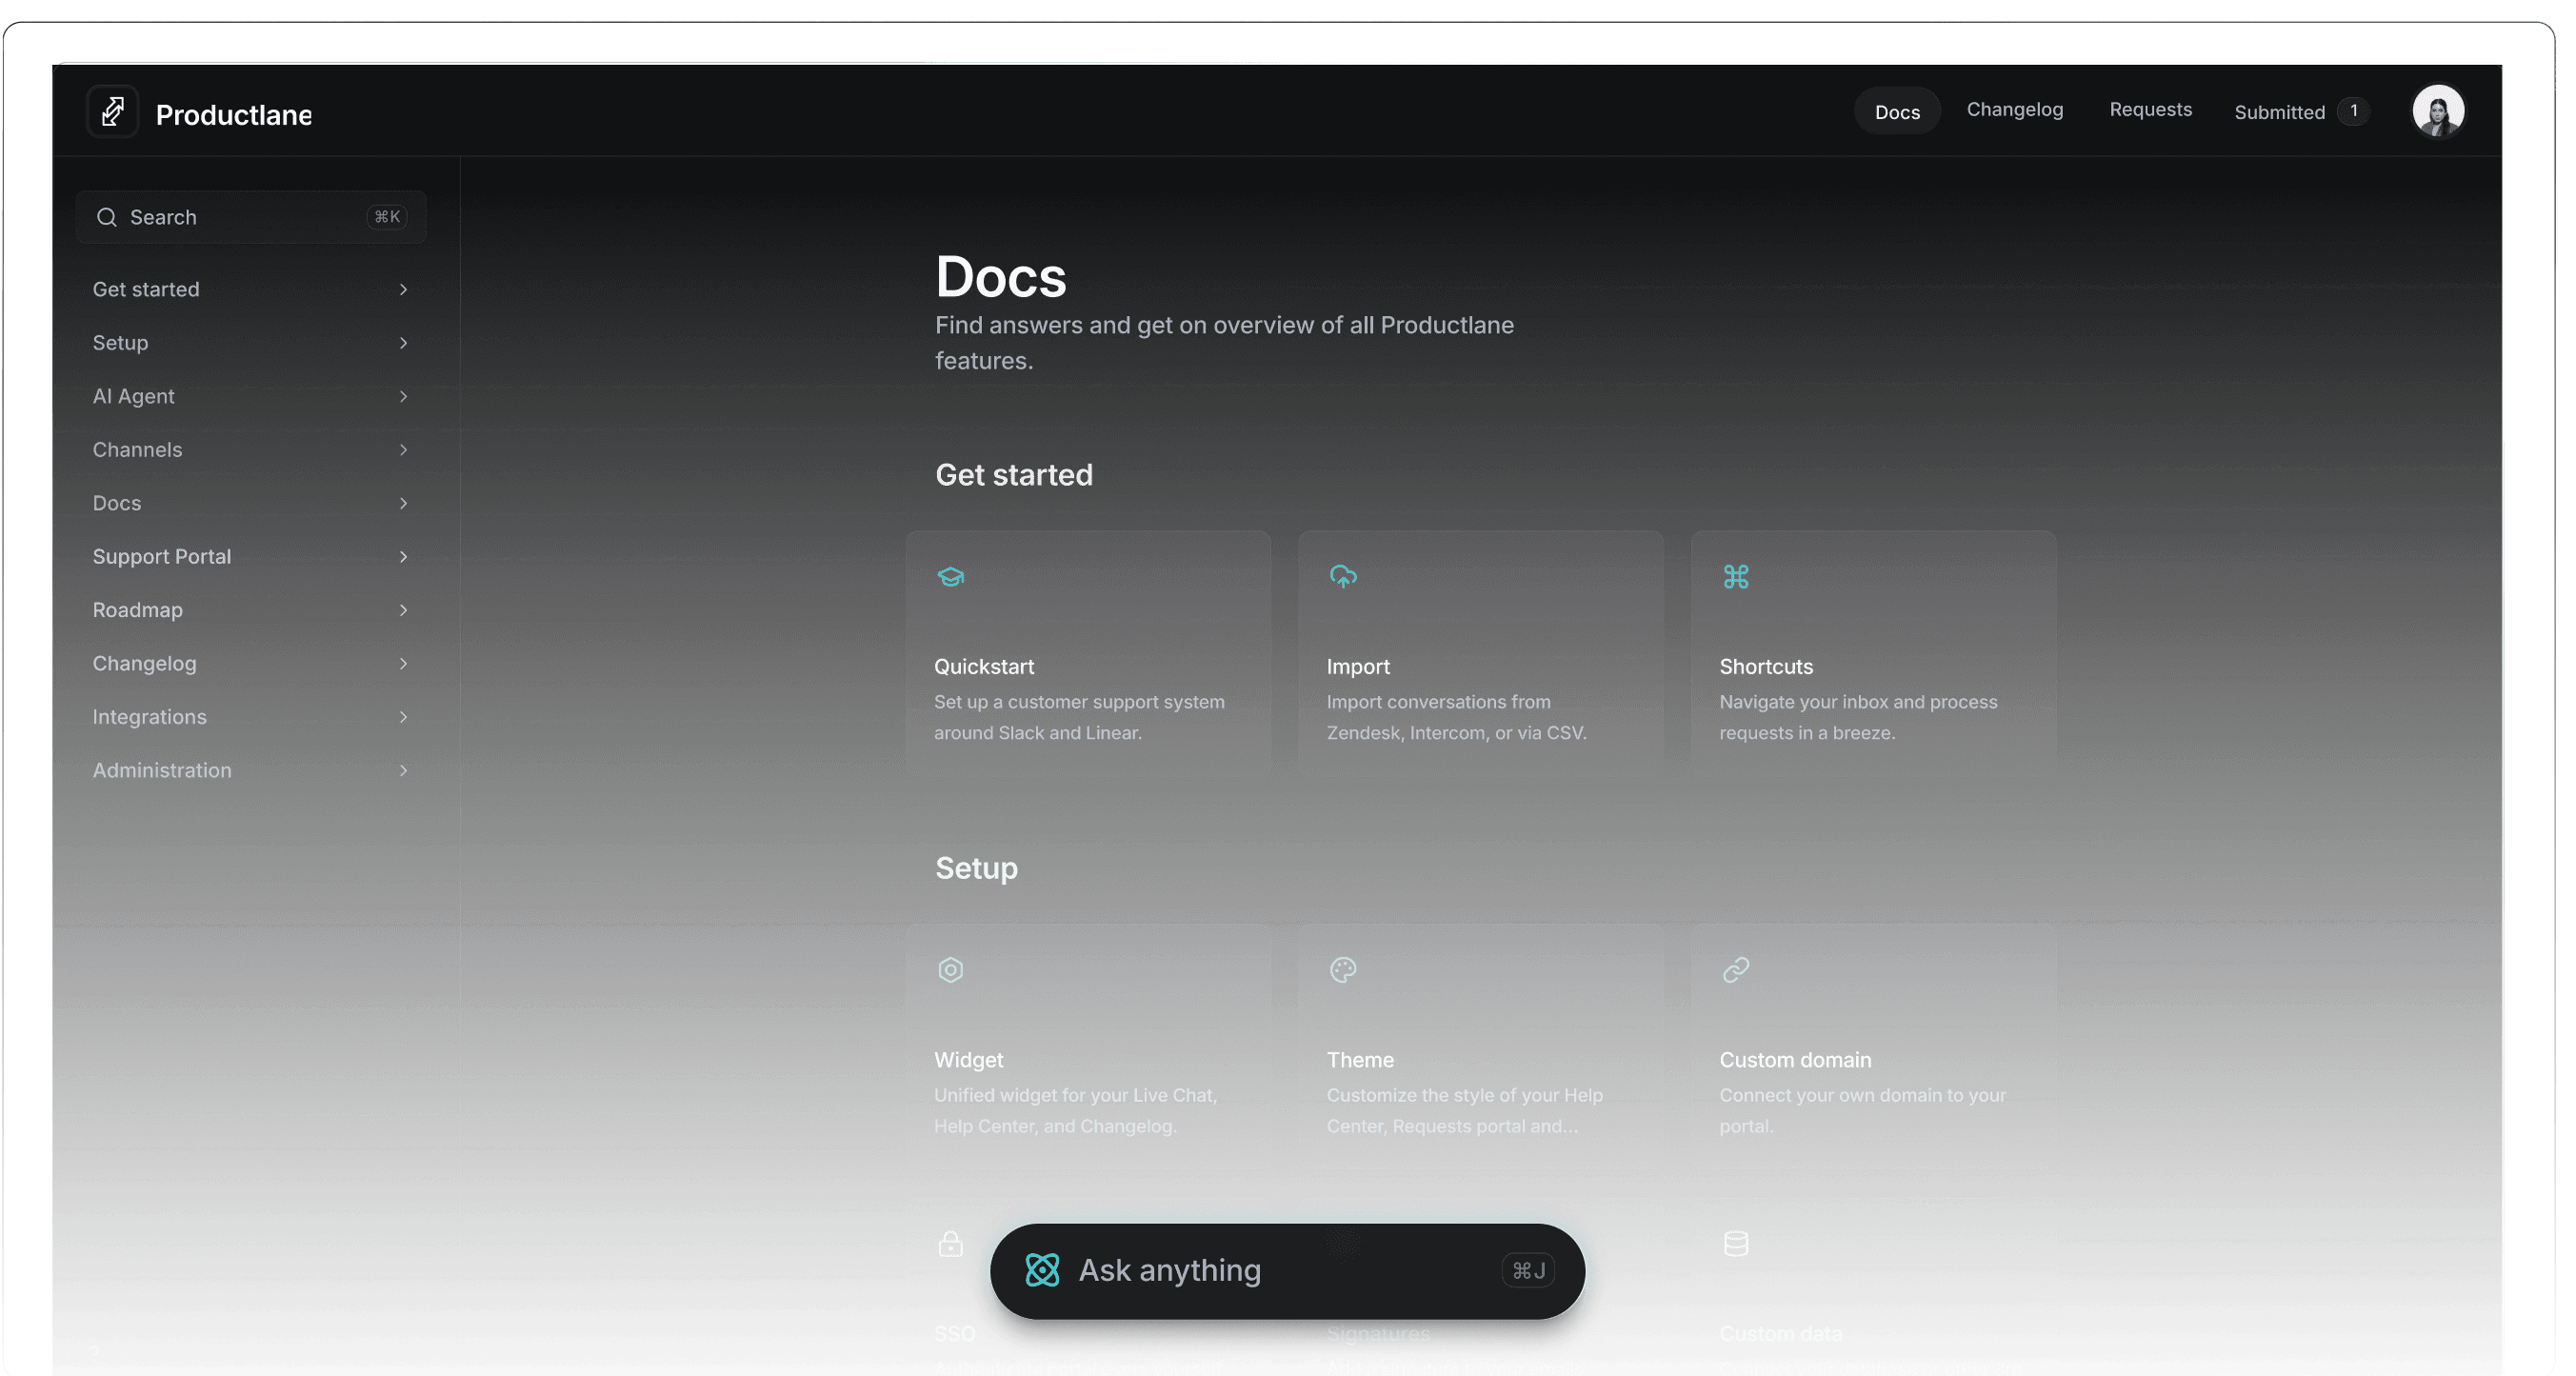Switch to the Changelog tab
The image size is (2576, 1376).
point(2014,110)
